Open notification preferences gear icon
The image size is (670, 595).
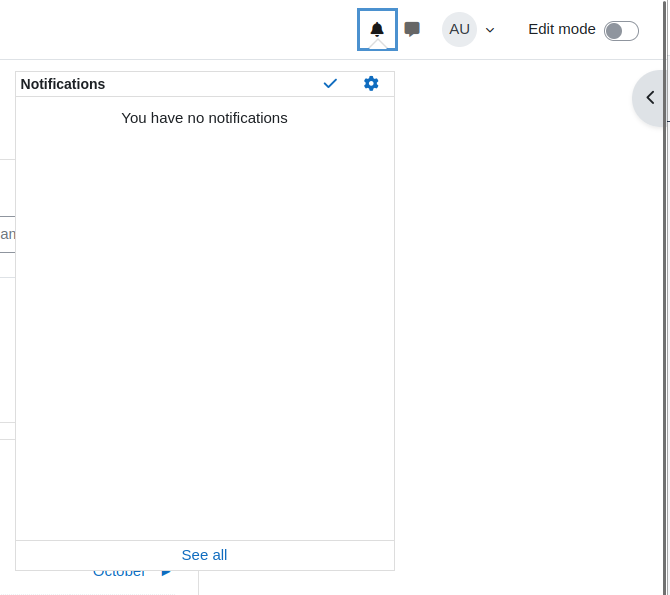371,83
